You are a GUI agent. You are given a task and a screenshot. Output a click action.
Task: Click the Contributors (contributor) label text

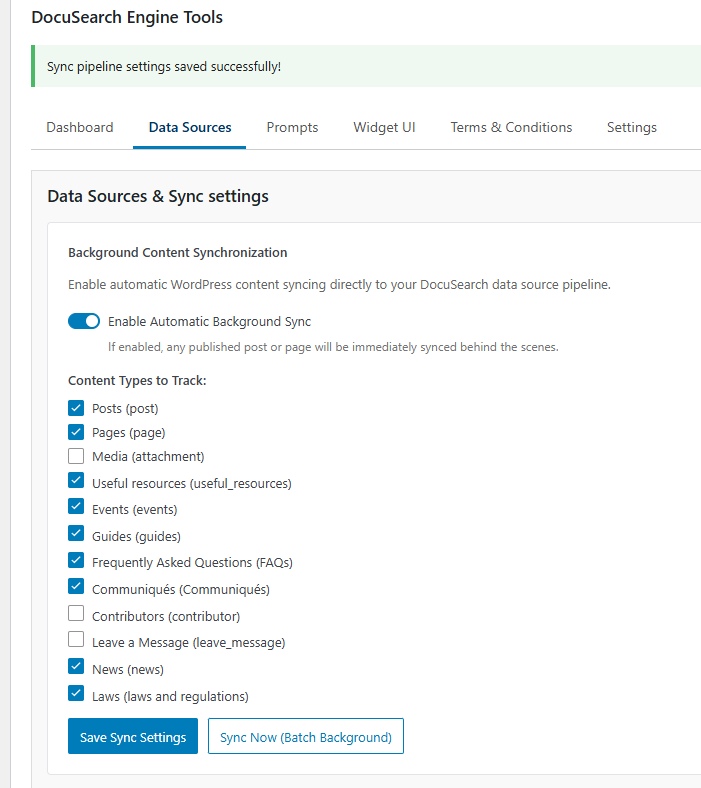pos(166,617)
